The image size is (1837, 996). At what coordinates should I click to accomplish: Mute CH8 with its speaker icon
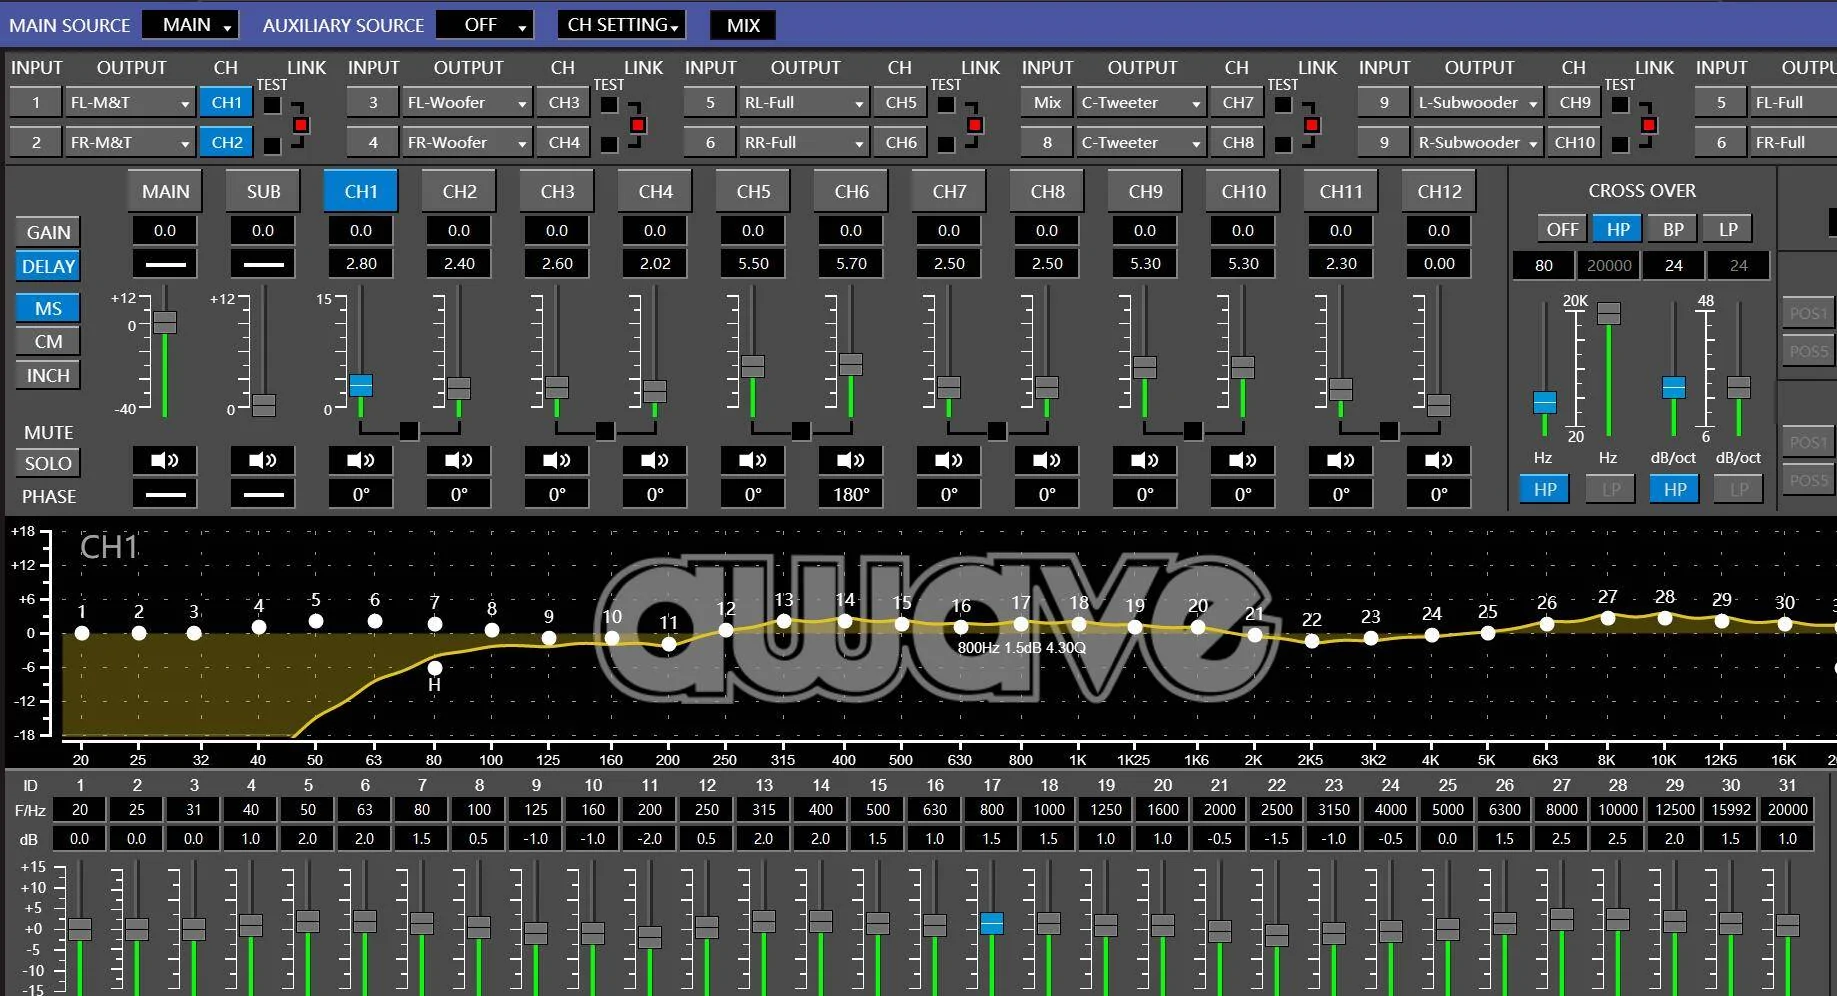tap(1047, 460)
